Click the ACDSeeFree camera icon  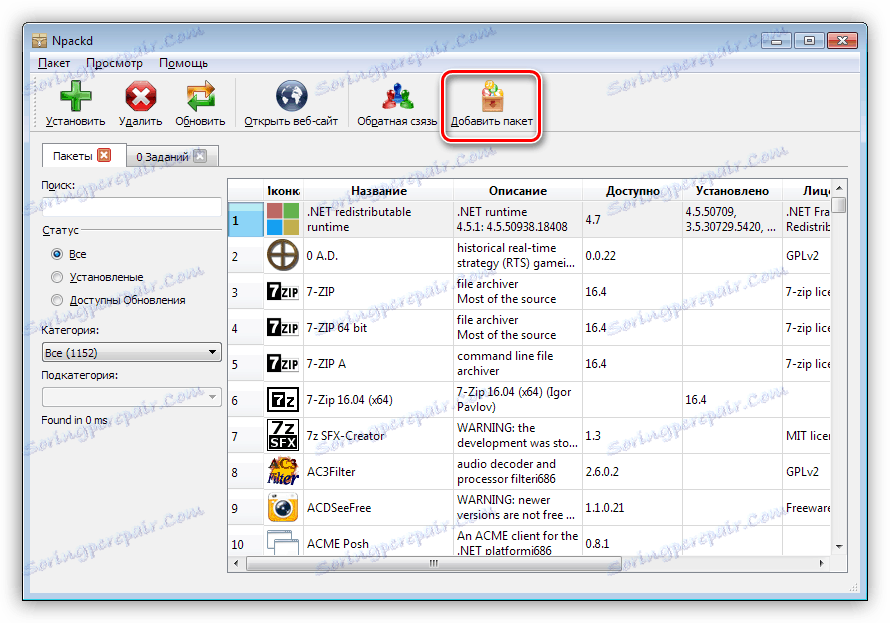(x=283, y=507)
